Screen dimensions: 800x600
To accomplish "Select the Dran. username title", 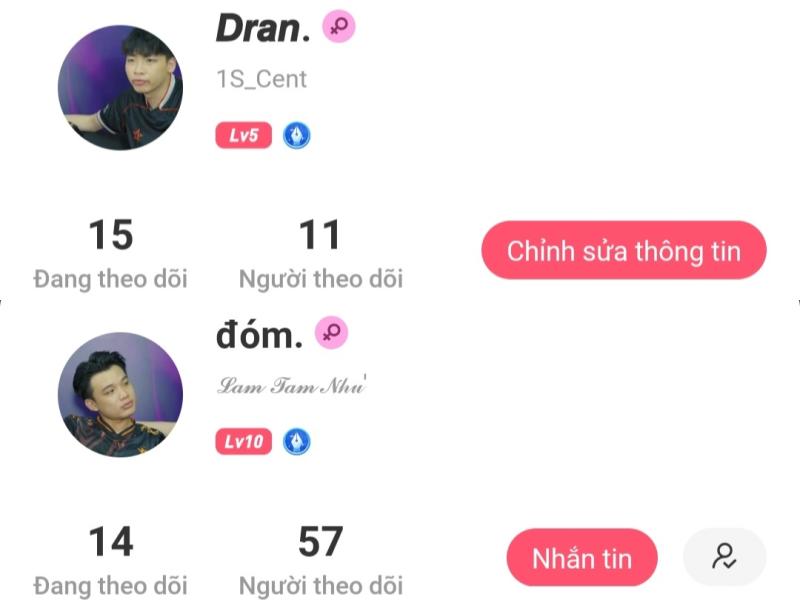I will pyautogui.click(x=263, y=28).
